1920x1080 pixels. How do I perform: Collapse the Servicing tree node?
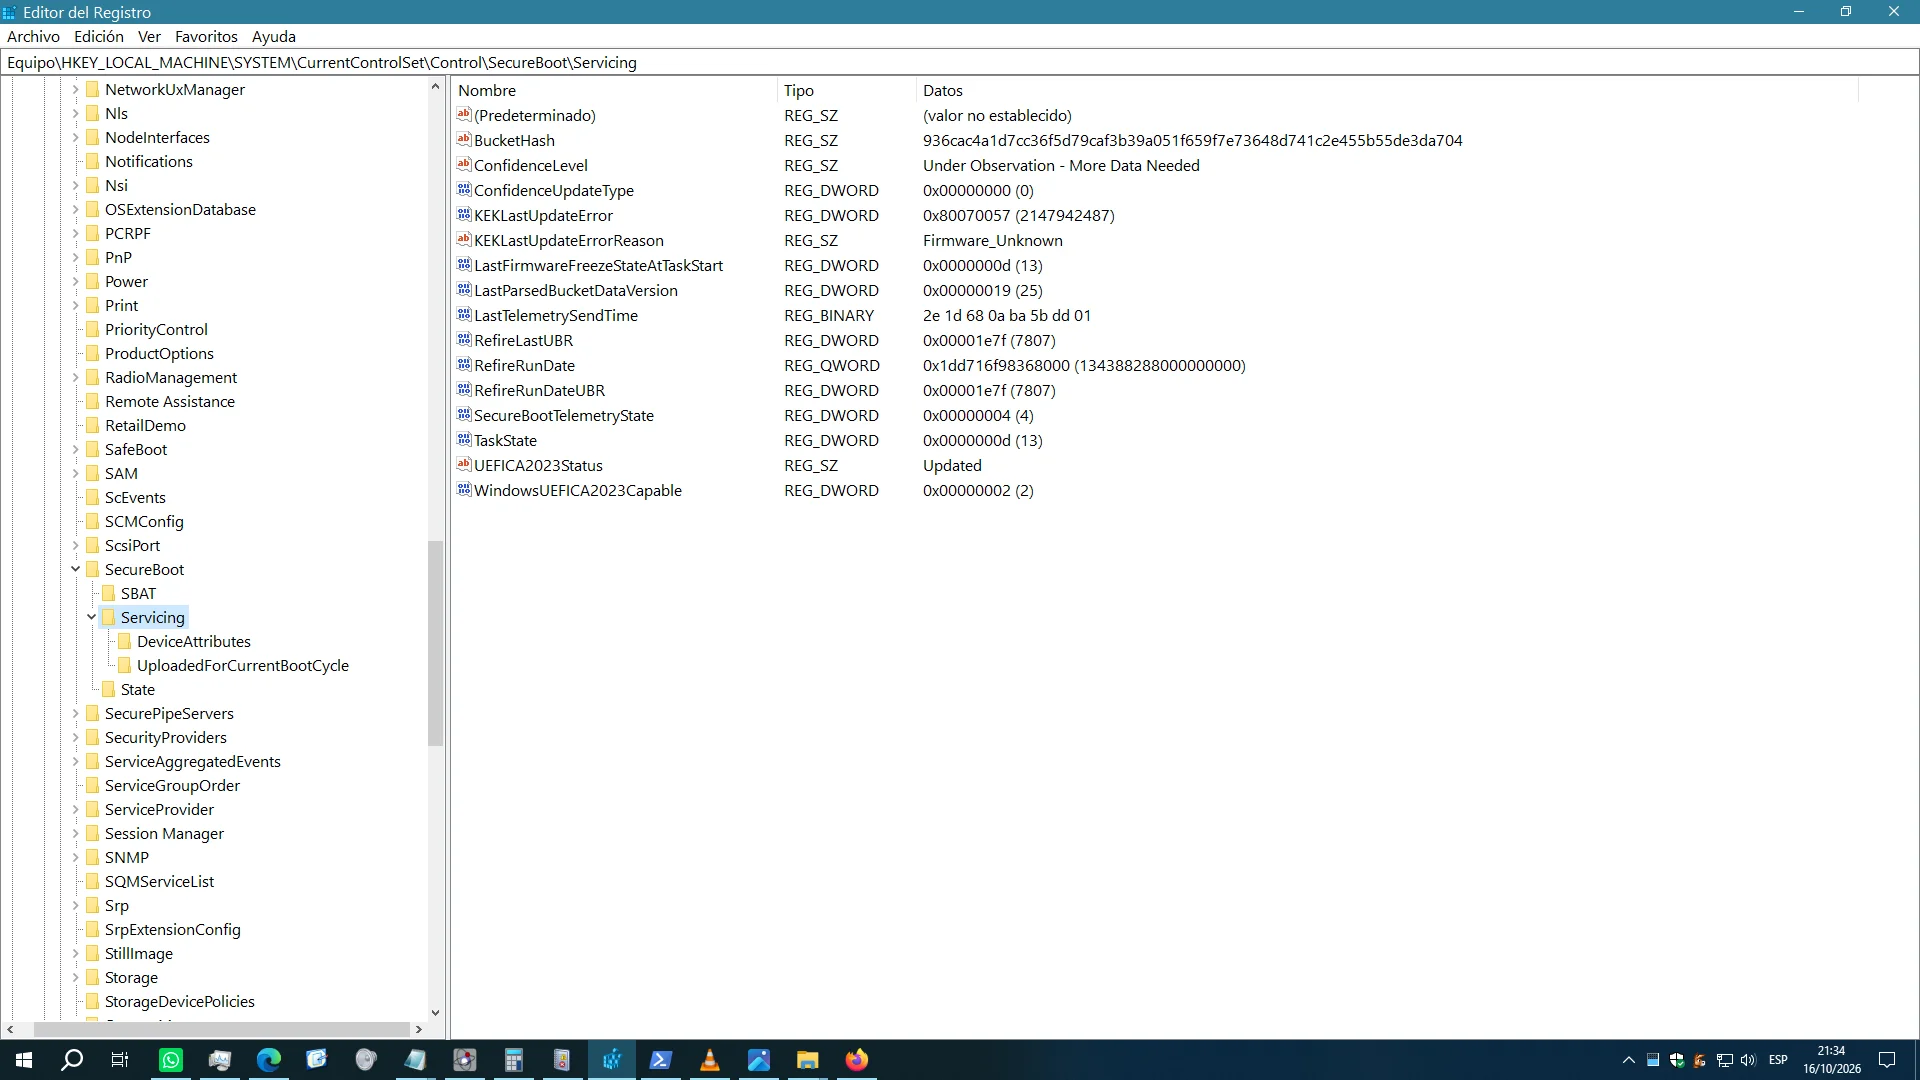point(91,617)
